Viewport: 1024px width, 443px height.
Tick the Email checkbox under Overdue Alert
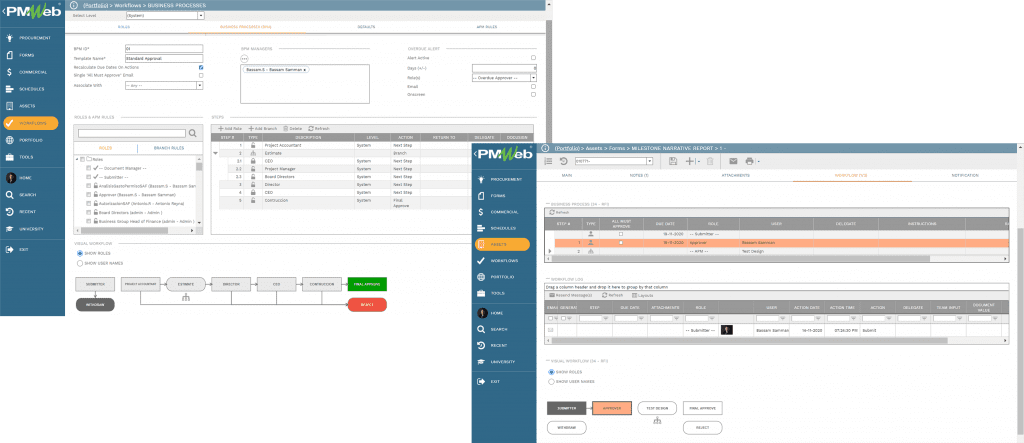pyautogui.click(x=534, y=86)
